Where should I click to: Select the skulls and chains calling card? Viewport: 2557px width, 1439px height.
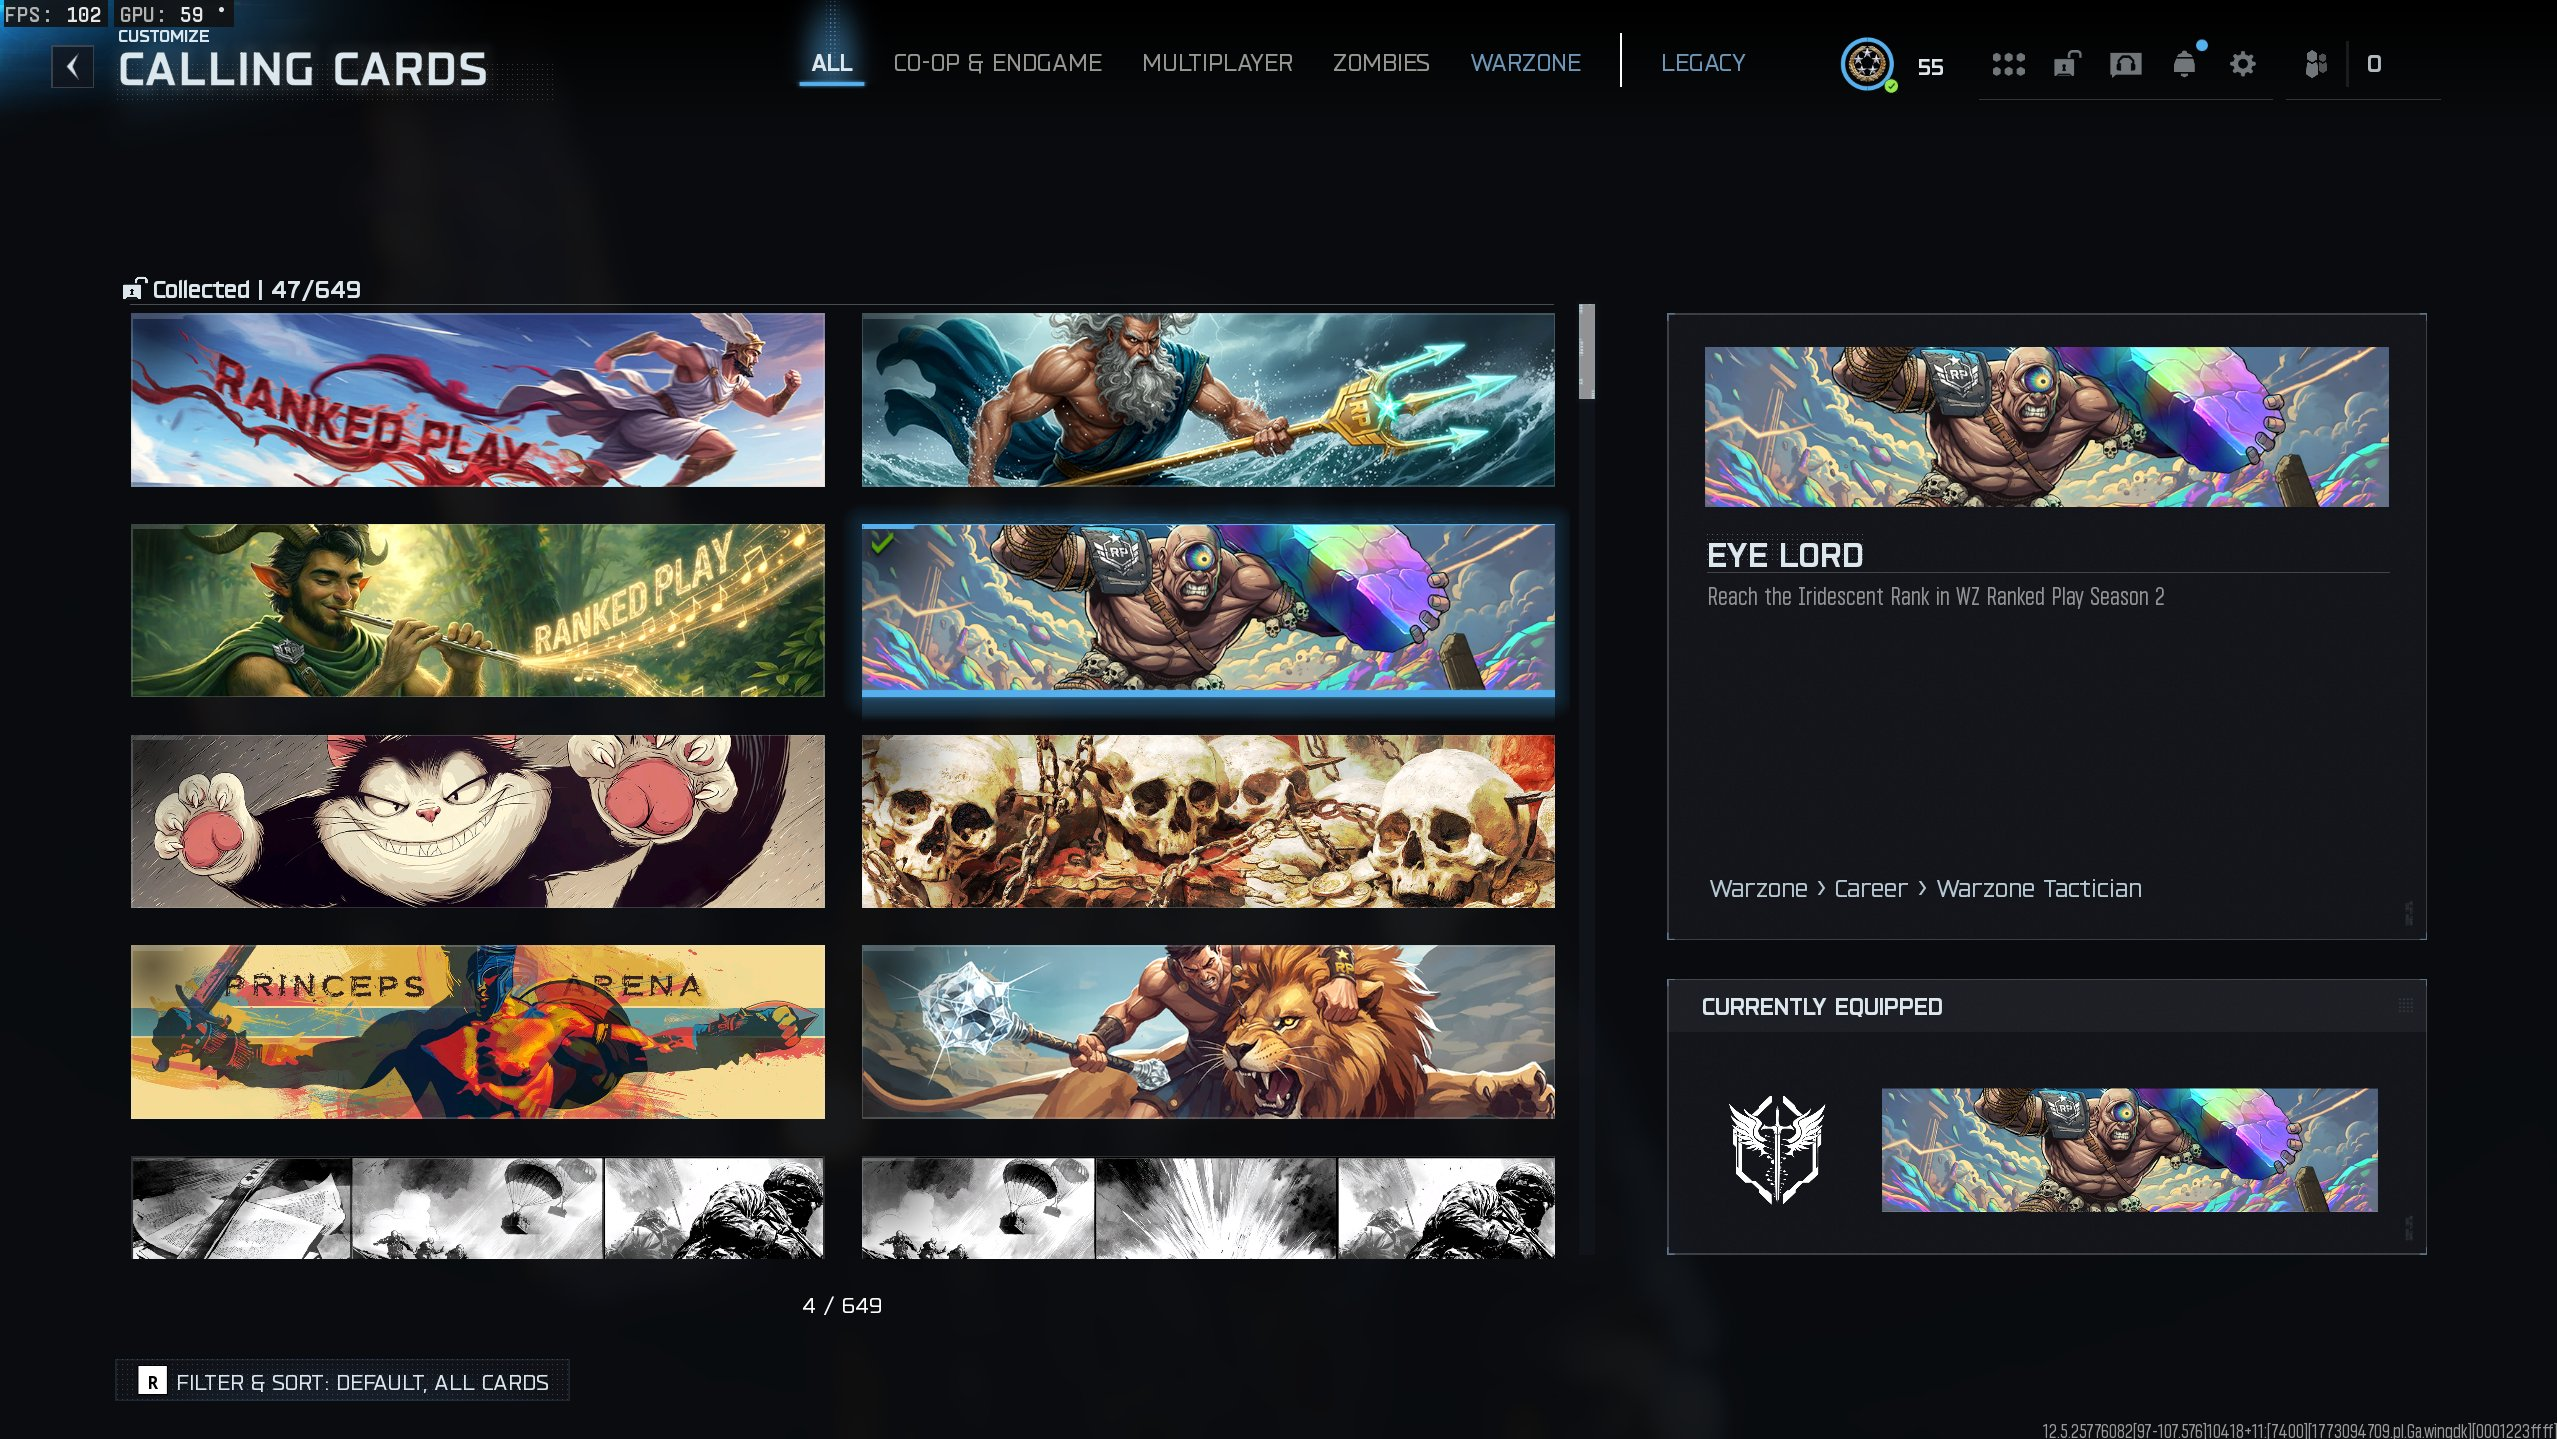pos(1208,821)
